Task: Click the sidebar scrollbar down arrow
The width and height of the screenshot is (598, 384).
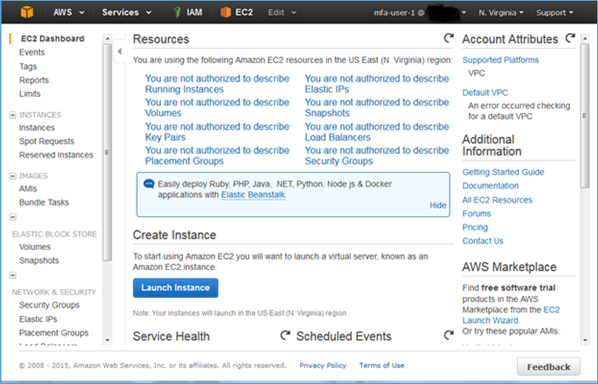Action: pyautogui.click(x=107, y=340)
